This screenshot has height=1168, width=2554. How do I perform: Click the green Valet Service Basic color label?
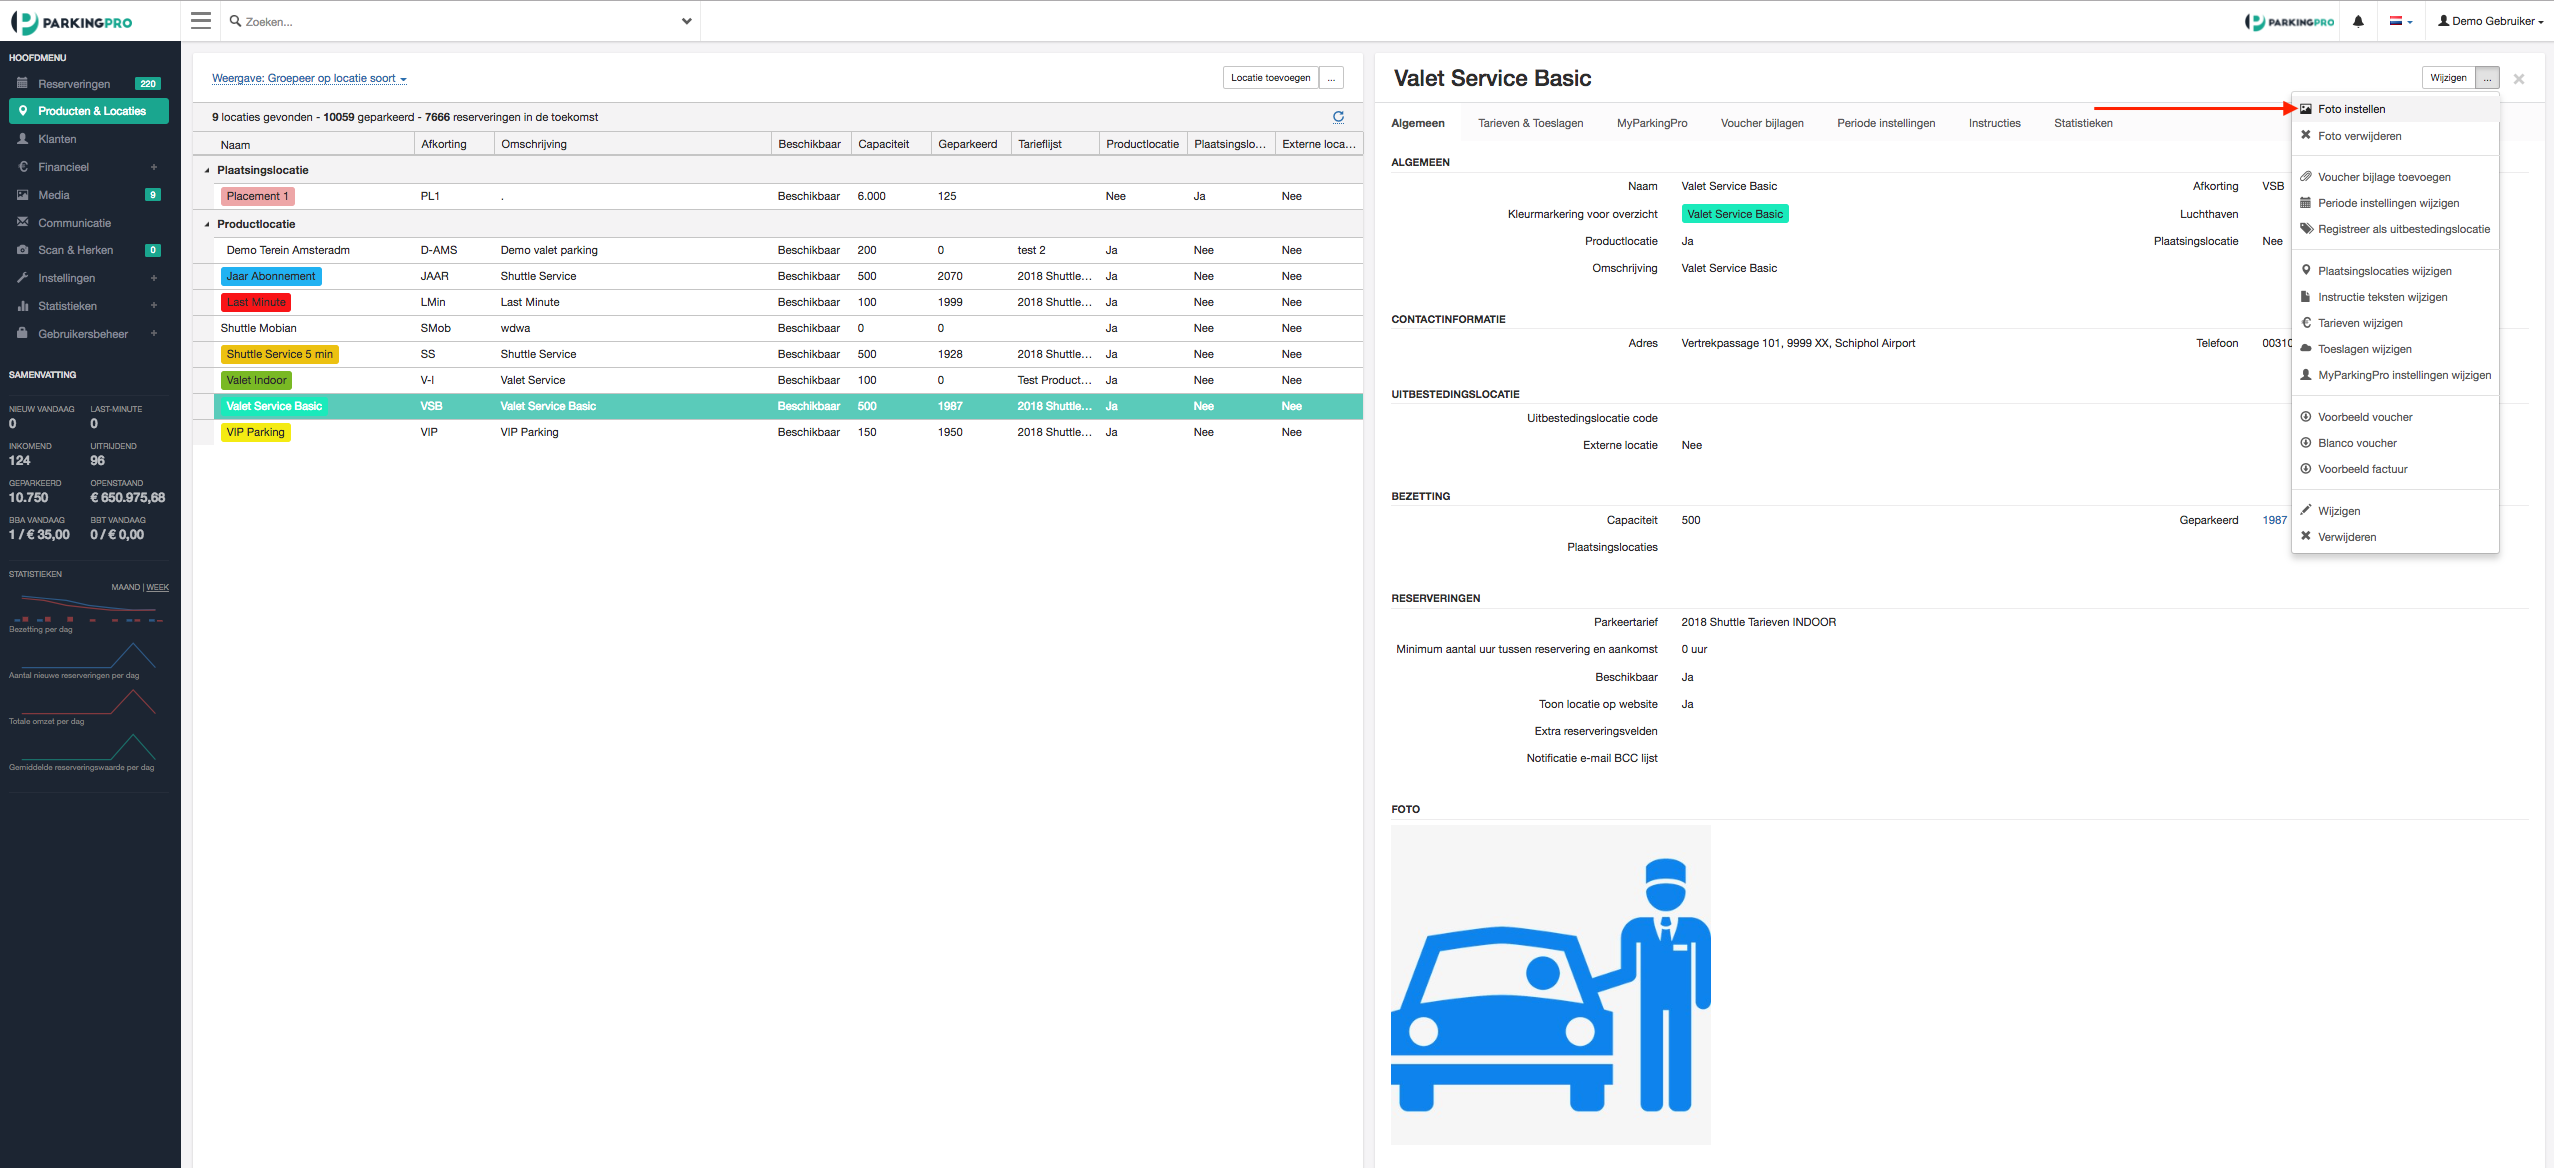point(1734,214)
